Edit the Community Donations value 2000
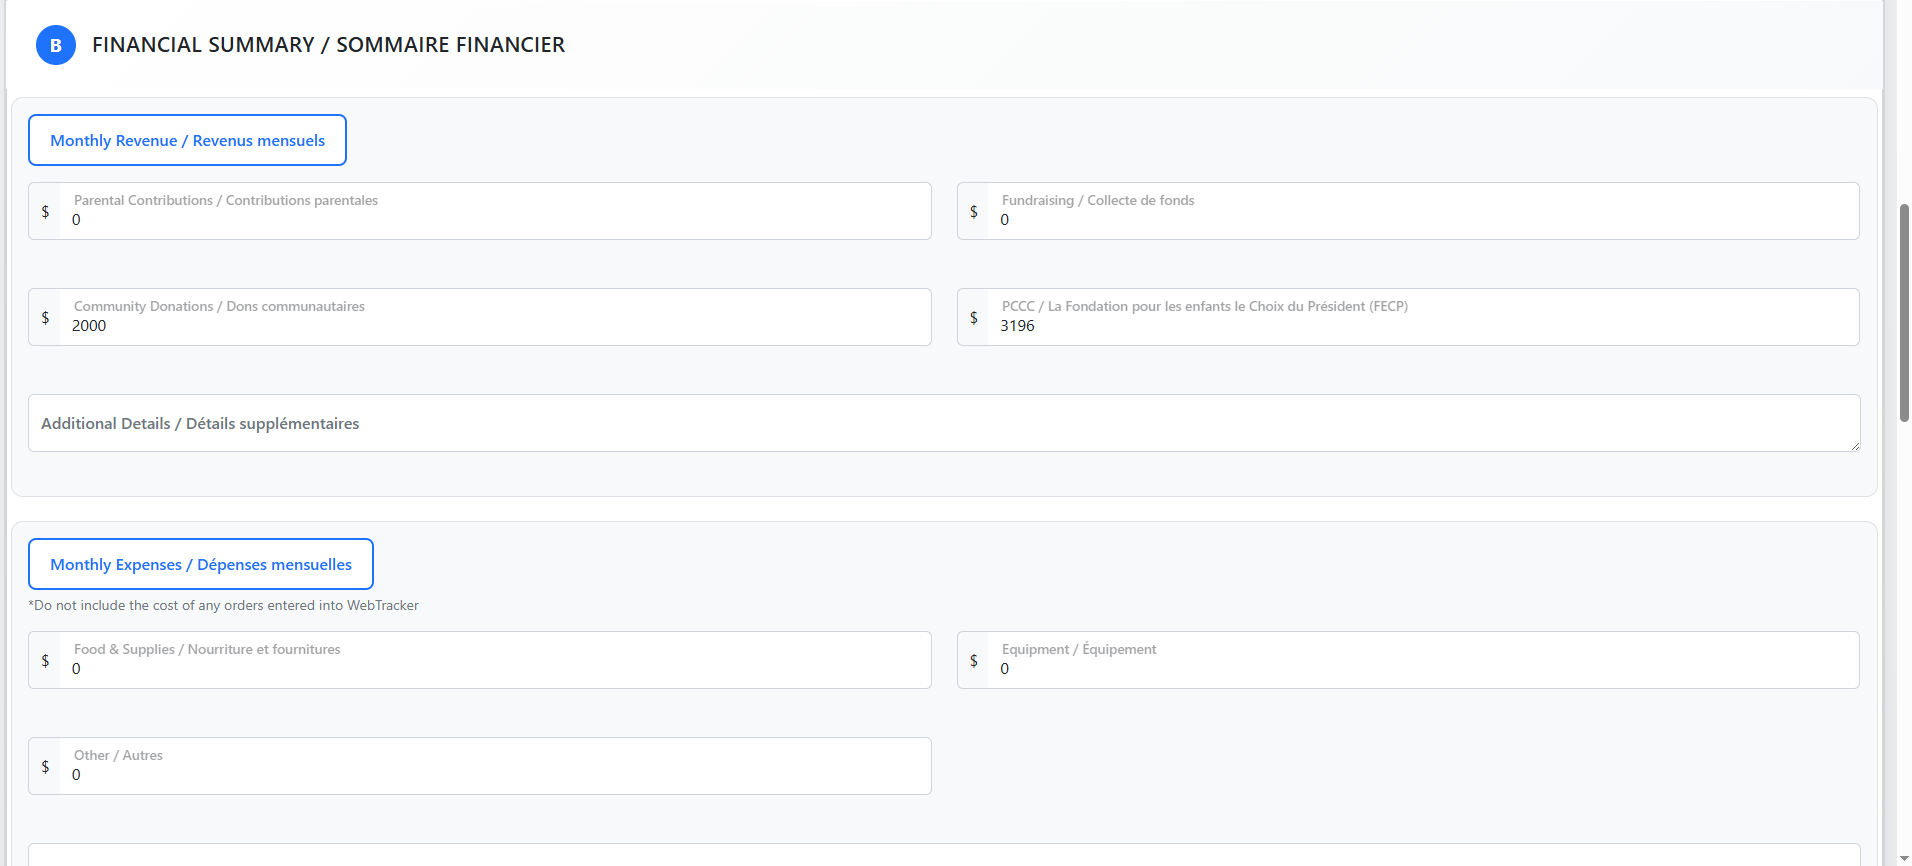This screenshot has width=1912, height=866. (x=495, y=325)
